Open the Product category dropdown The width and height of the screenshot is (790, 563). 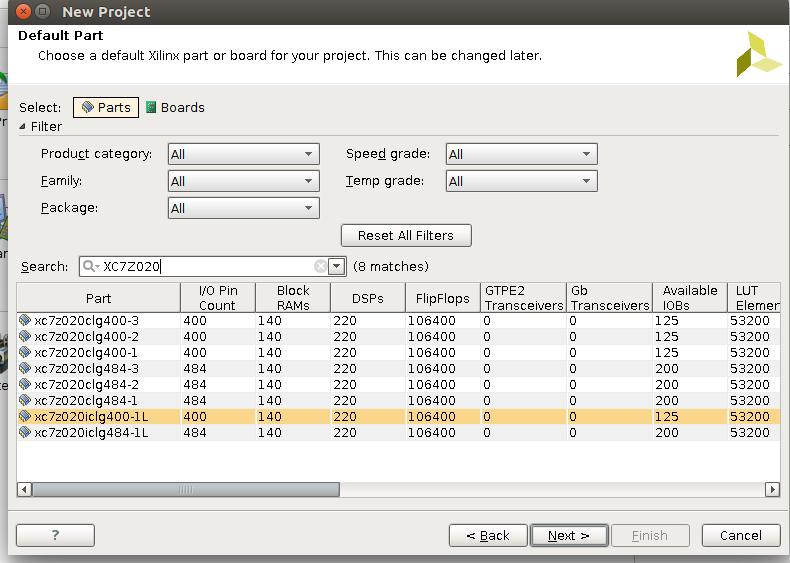pos(243,154)
